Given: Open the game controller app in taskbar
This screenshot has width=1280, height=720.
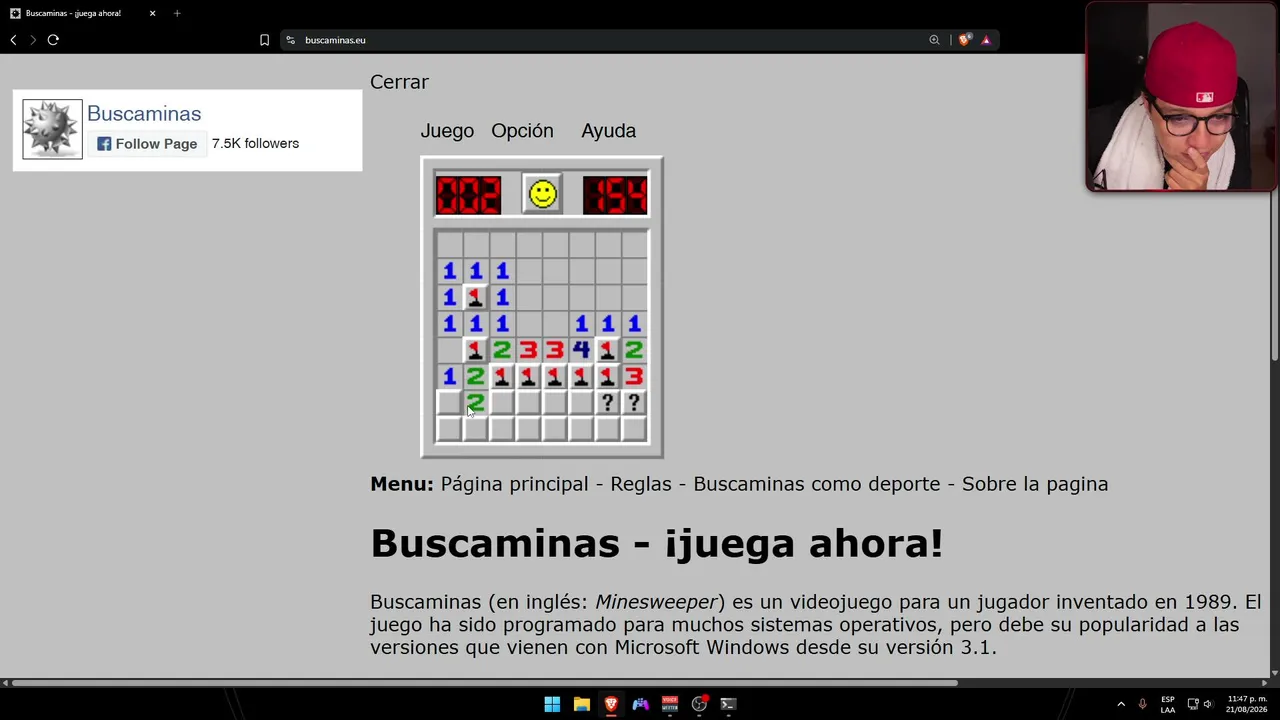Looking at the screenshot, I should point(640,704).
